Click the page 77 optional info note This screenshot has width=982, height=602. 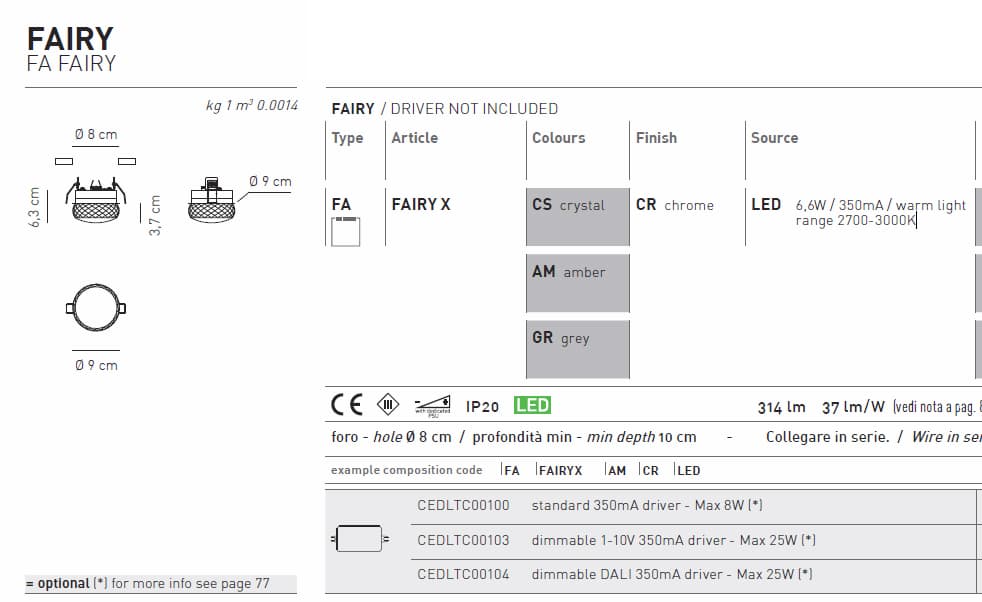point(145,582)
